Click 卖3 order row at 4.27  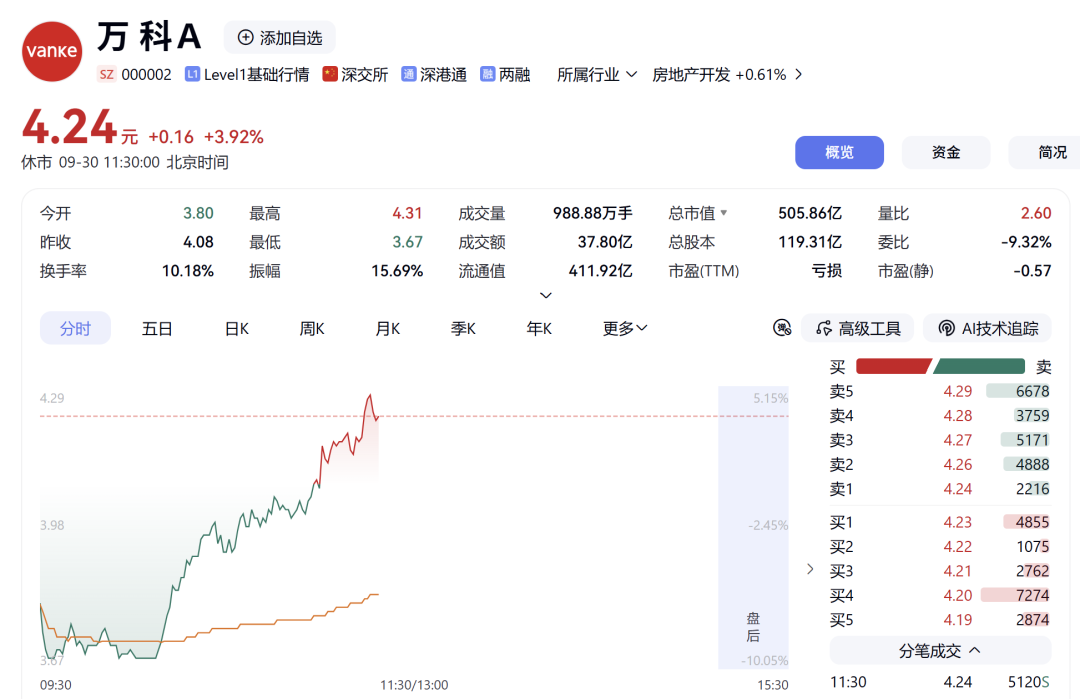939,439
